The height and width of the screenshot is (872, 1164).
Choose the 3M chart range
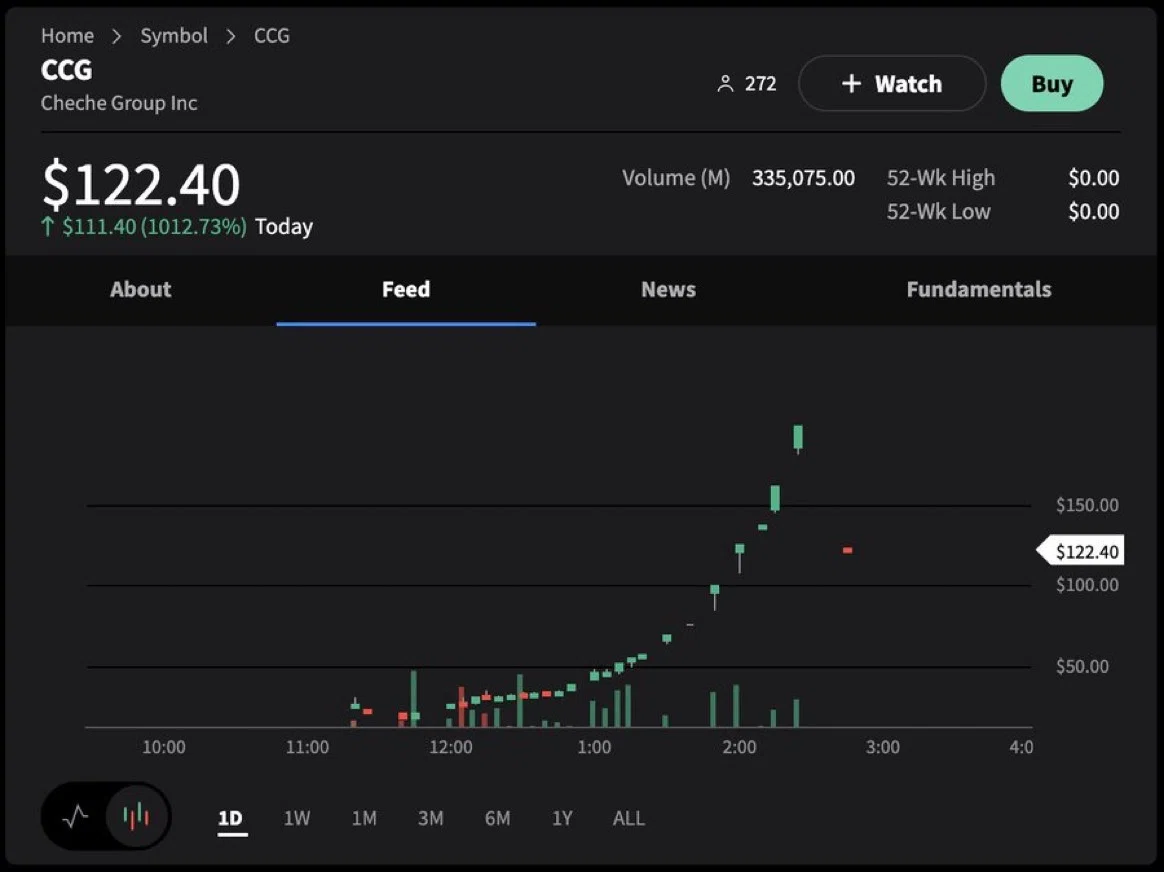click(x=431, y=818)
